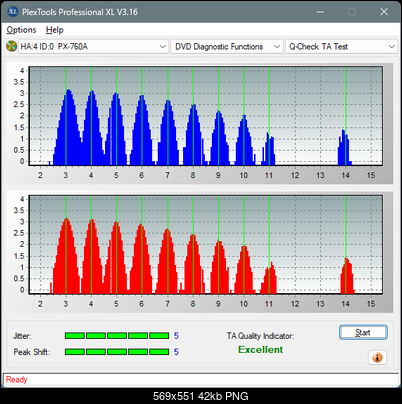
Task: Click the PlexTools XL app icon
Action: pos(13,12)
